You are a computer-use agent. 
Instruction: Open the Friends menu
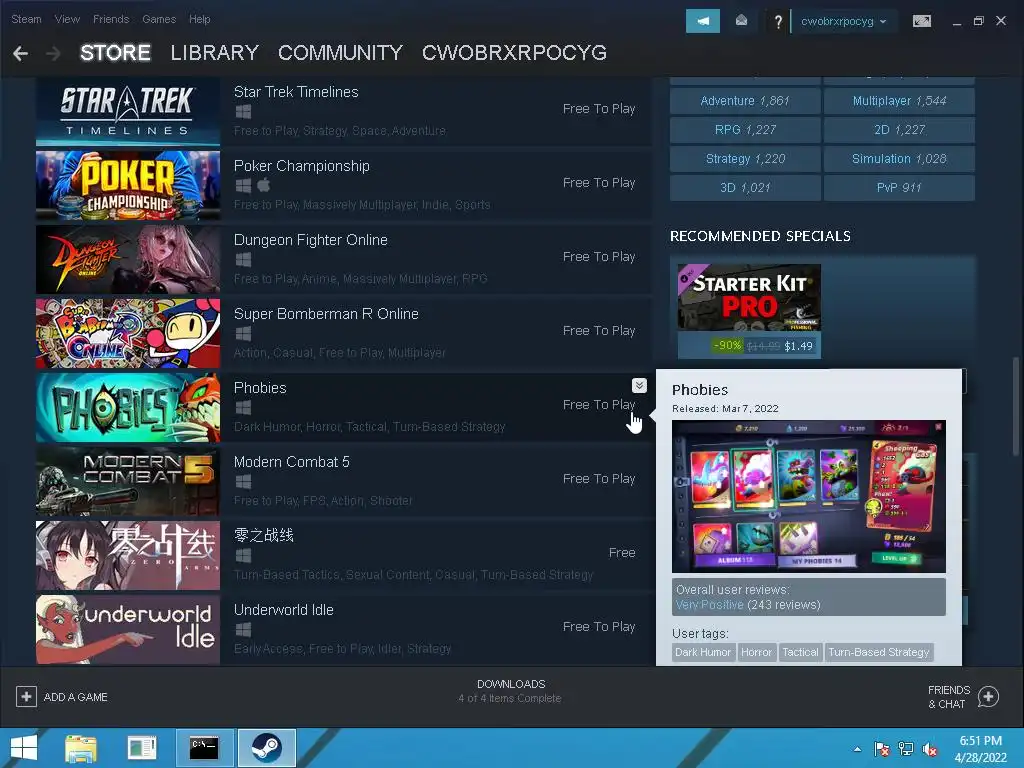111,19
